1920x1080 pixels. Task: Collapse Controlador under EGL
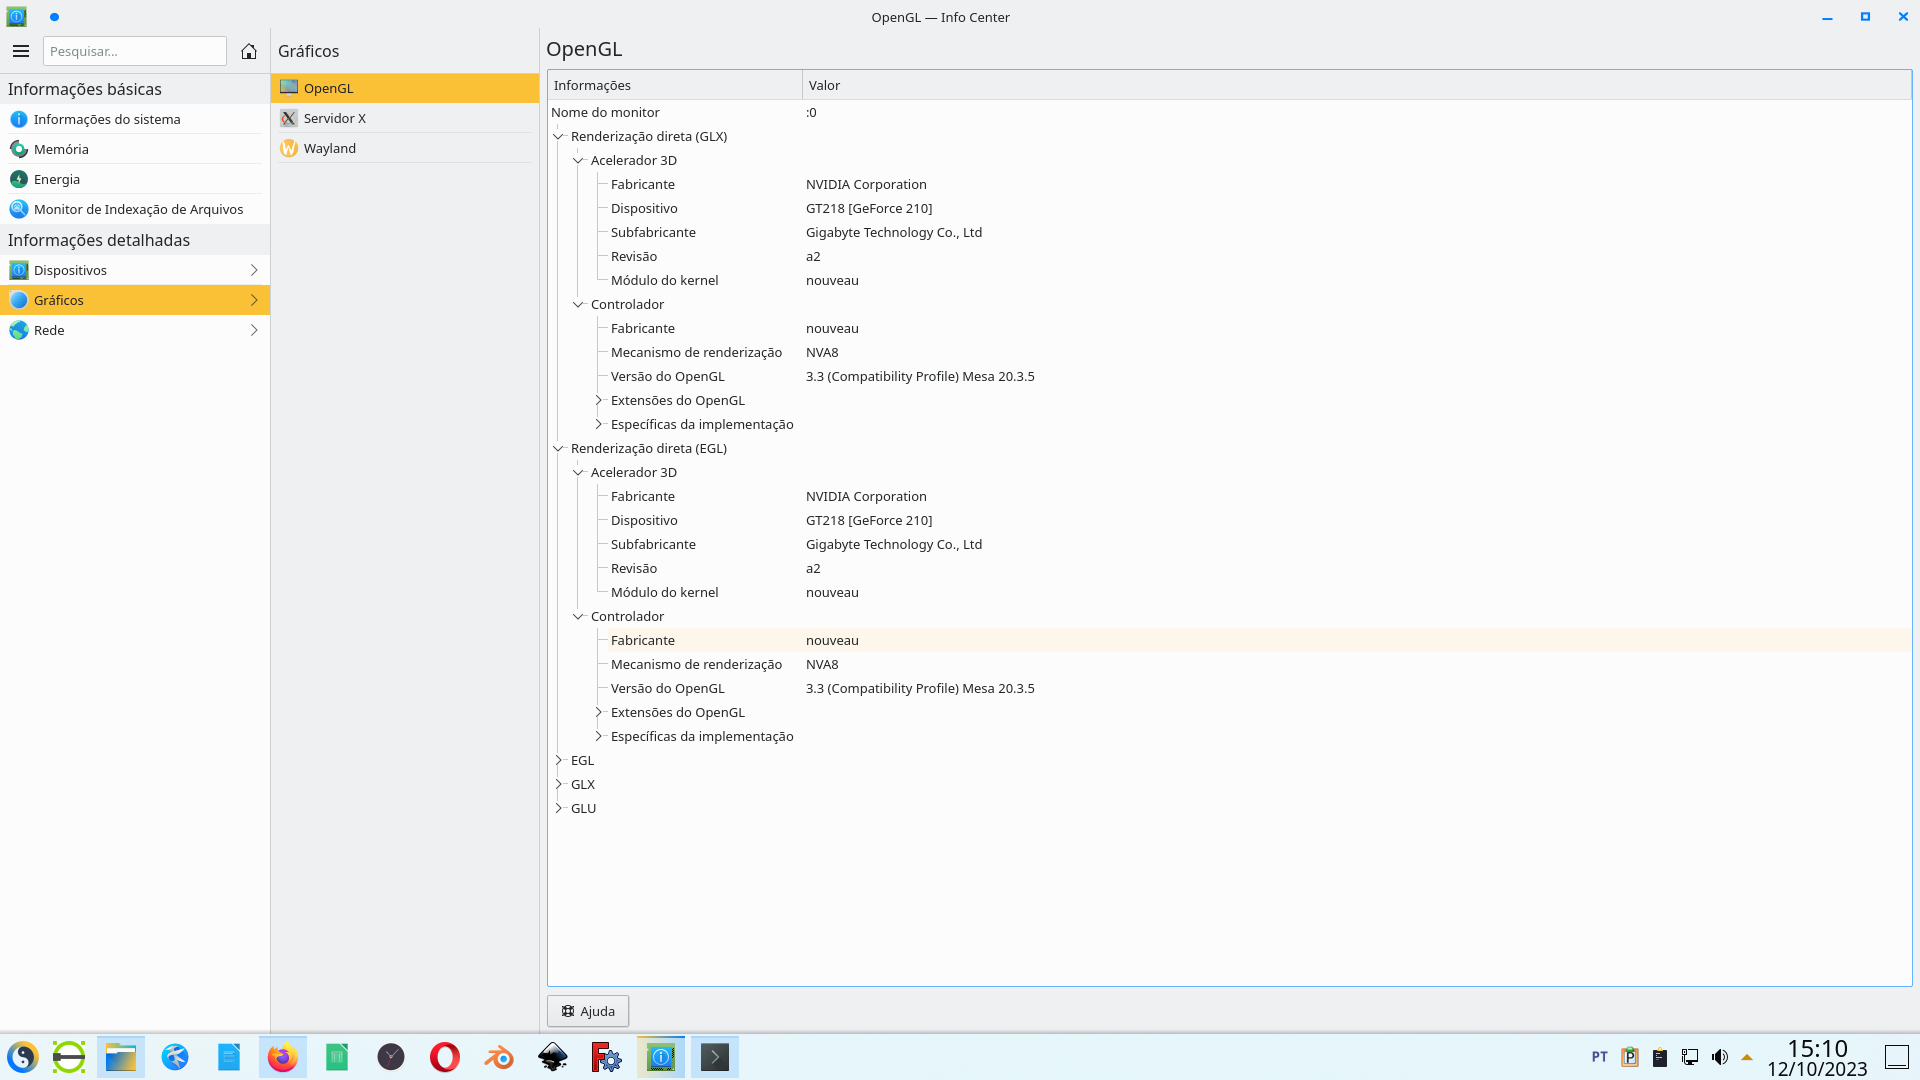coord(578,616)
